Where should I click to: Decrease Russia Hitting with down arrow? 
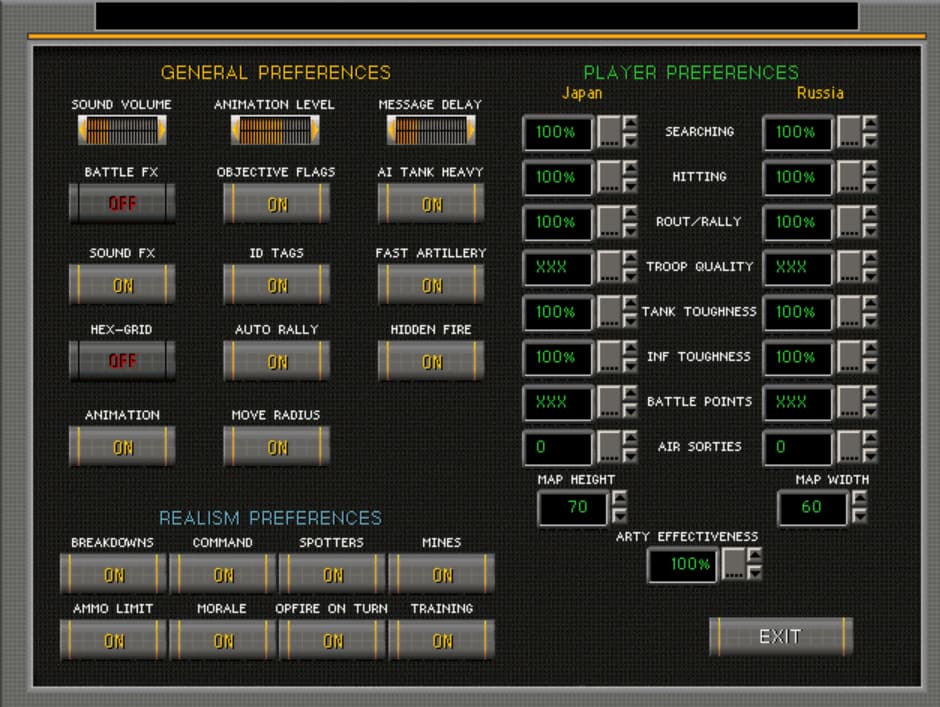tap(870, 186)
